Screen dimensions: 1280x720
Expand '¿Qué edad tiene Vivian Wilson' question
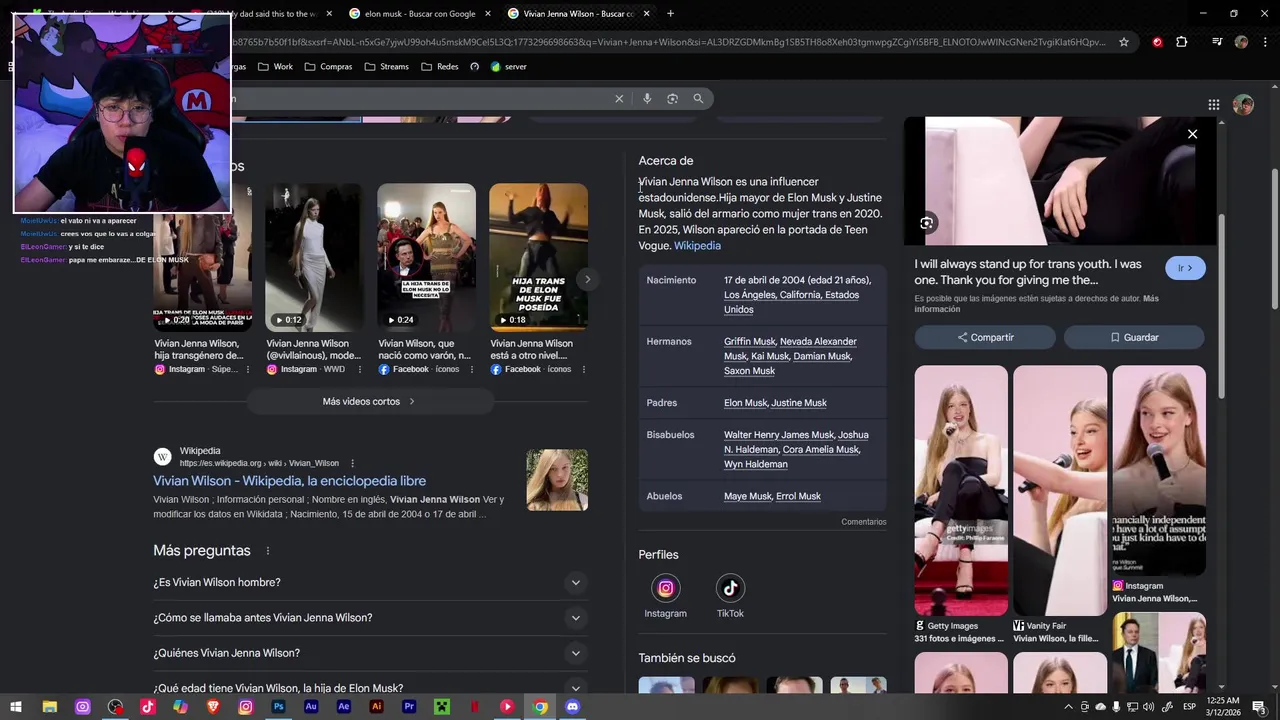point(368,688)
